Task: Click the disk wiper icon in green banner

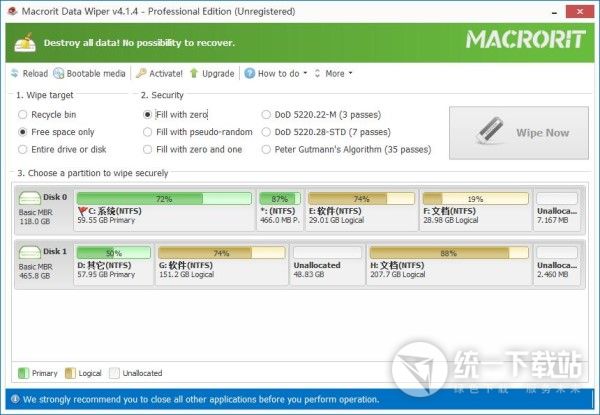Action: coord(24,41)
